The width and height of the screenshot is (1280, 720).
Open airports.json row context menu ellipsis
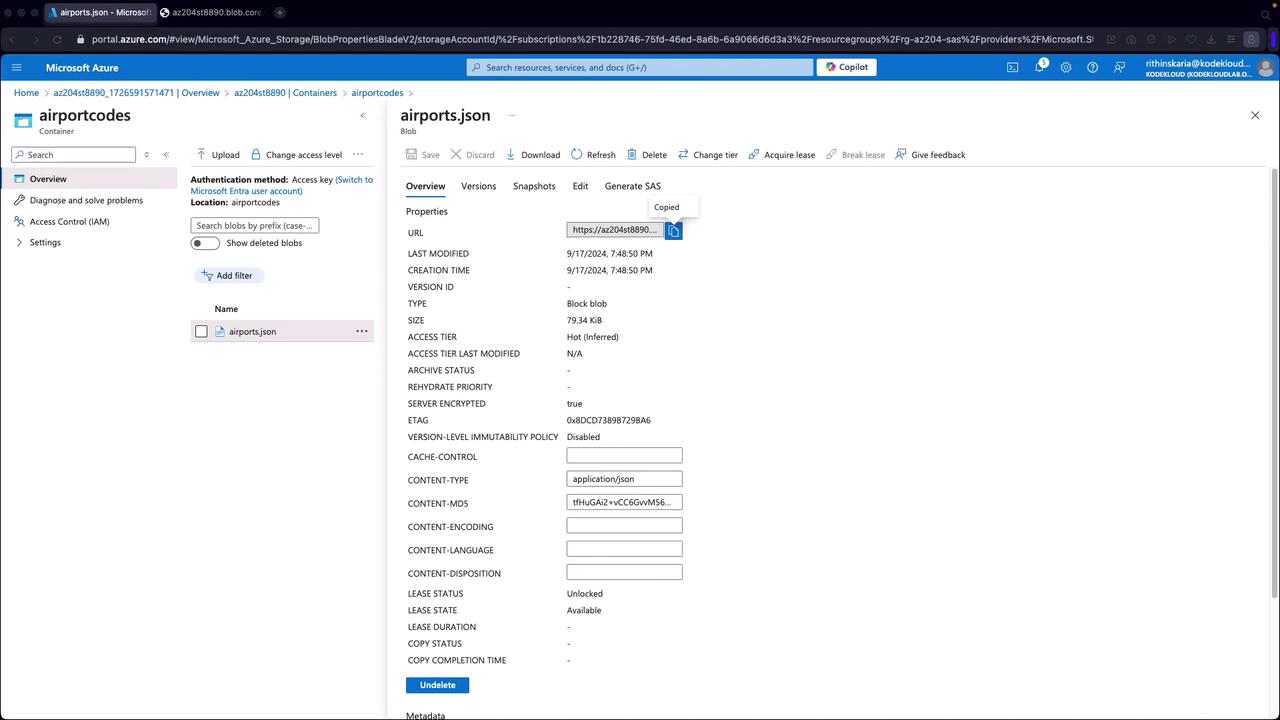pos(362,331)
